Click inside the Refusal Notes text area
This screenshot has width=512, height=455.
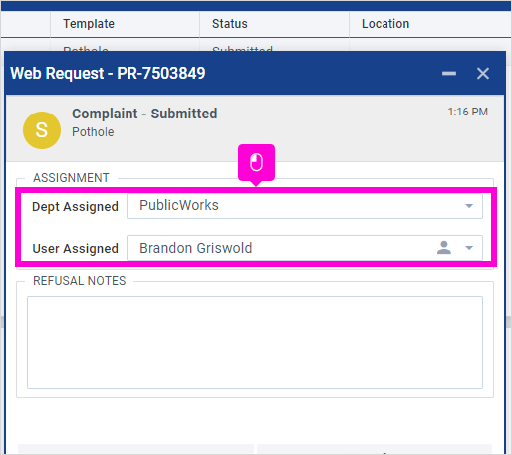coord(255,342)
